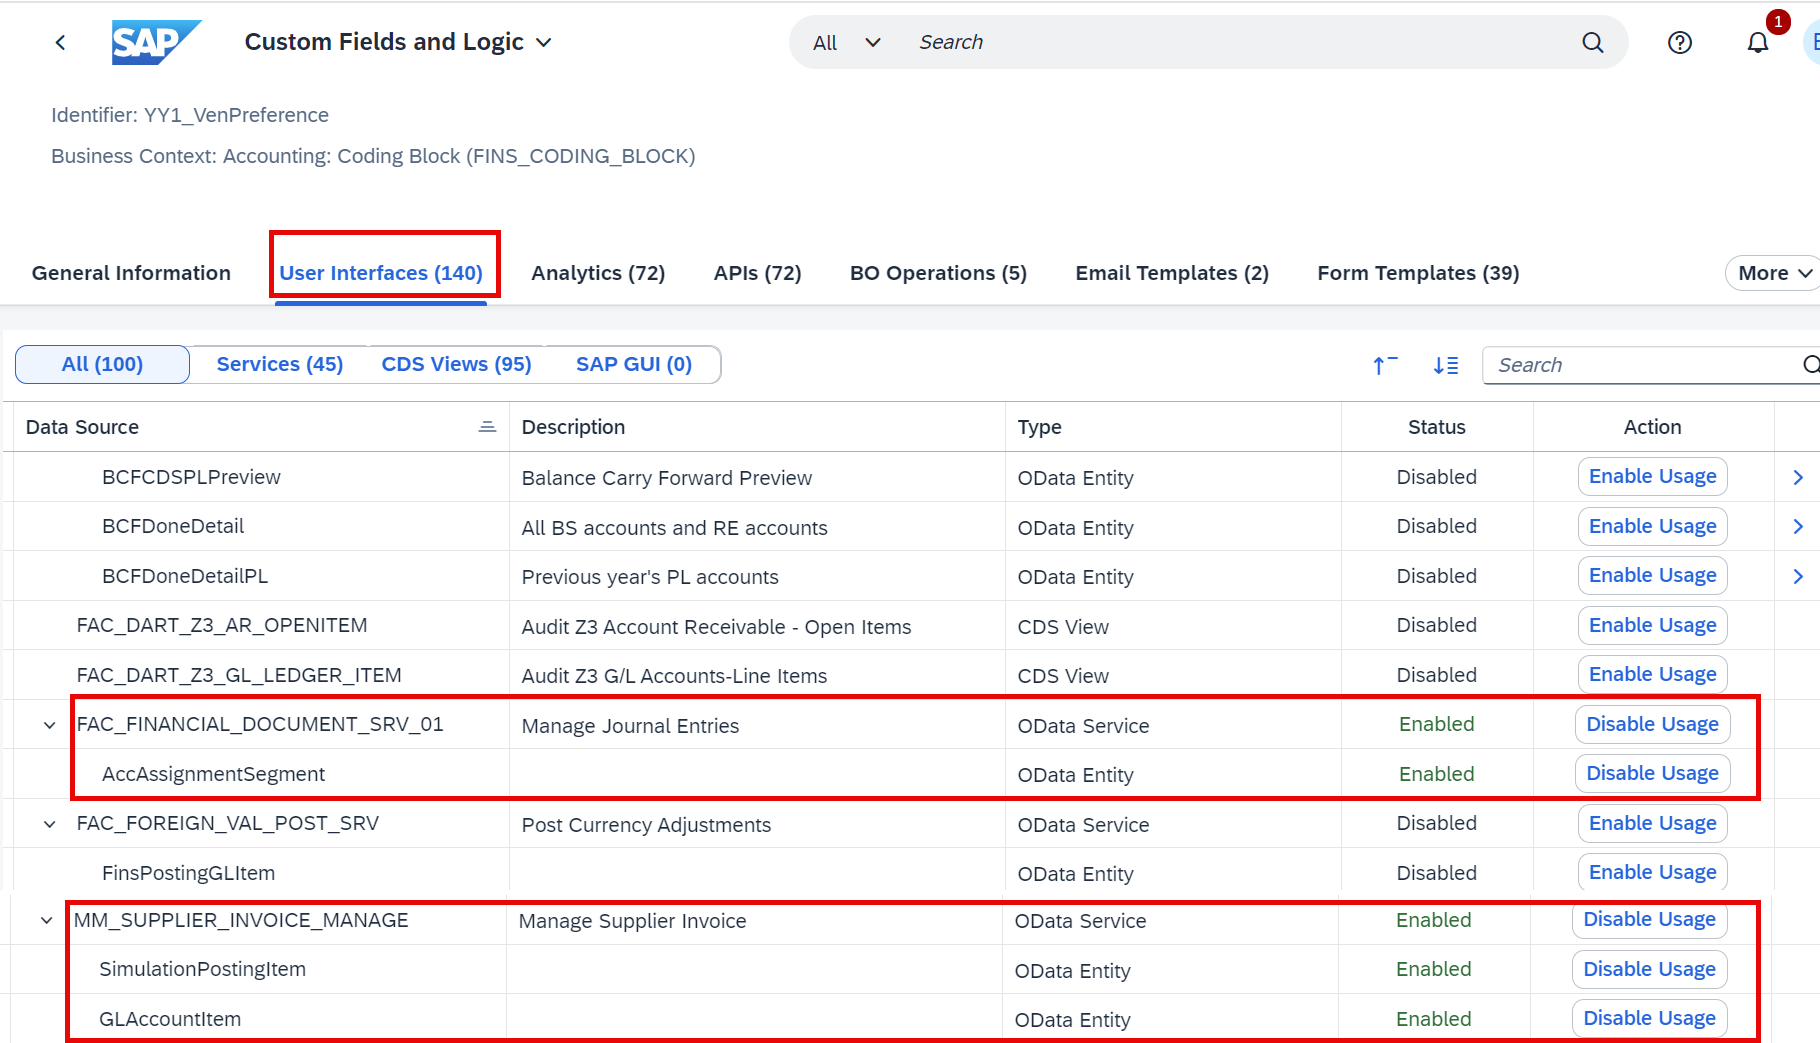This screenshot has height=1043, width=1820.
Task: Open notifications bell icon
Action: point(1758,42)
